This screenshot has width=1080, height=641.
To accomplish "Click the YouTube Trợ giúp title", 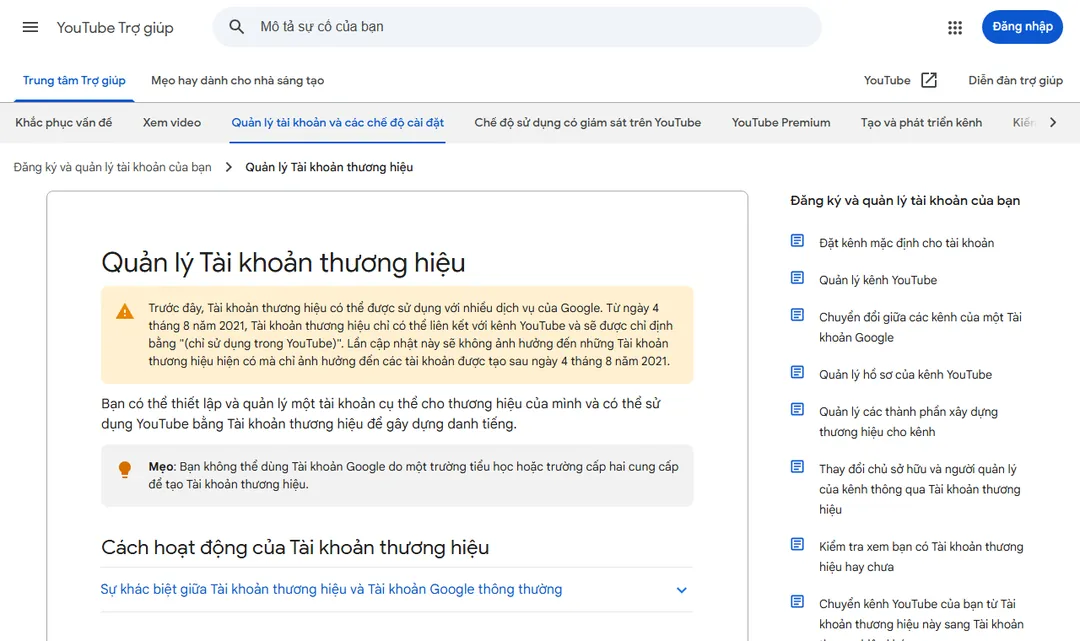I will (115, 28).
